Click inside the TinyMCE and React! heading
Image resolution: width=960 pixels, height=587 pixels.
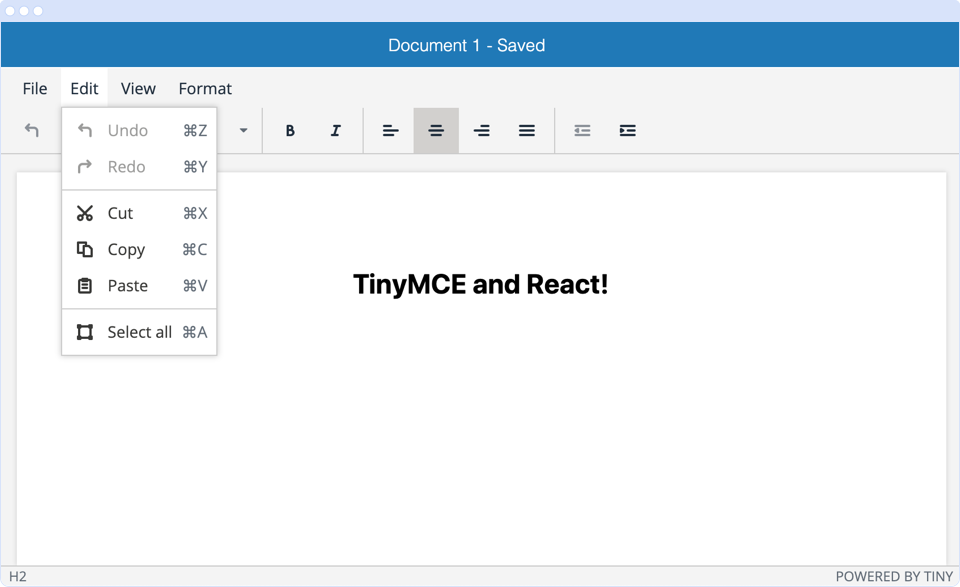(481, 285)
